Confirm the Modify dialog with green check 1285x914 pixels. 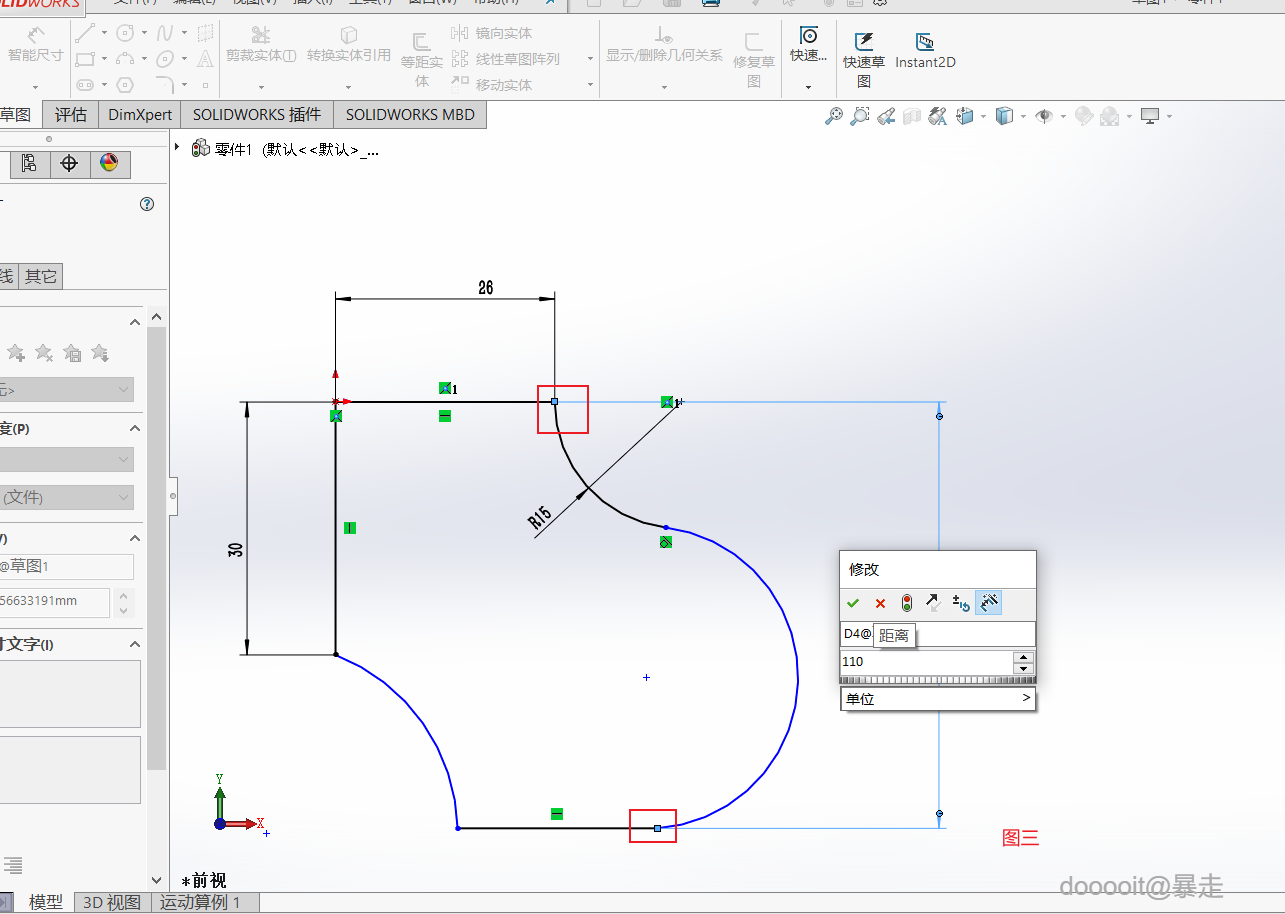(853, 603)
